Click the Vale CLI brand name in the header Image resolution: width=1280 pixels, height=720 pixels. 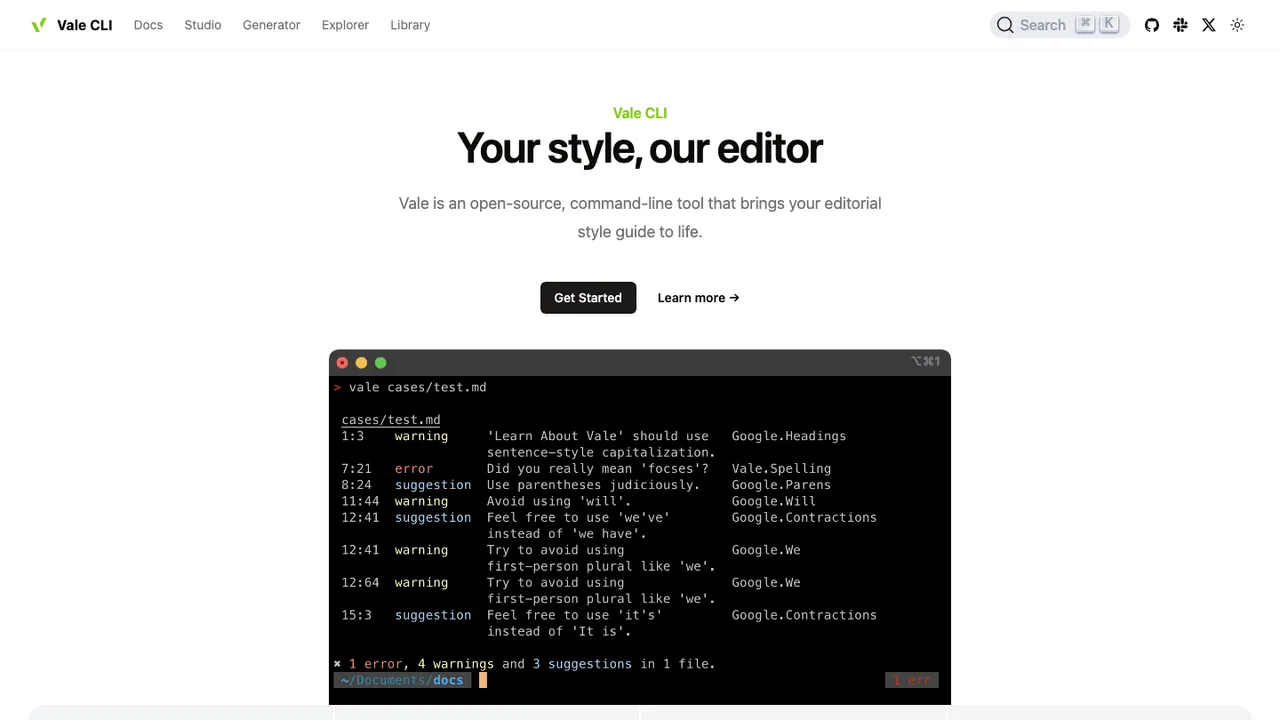(85, 25)
